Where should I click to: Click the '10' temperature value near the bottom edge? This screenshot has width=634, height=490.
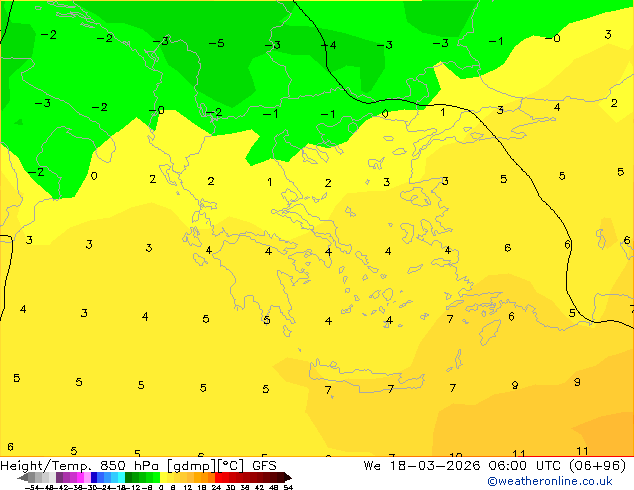(x=456, y=455)
